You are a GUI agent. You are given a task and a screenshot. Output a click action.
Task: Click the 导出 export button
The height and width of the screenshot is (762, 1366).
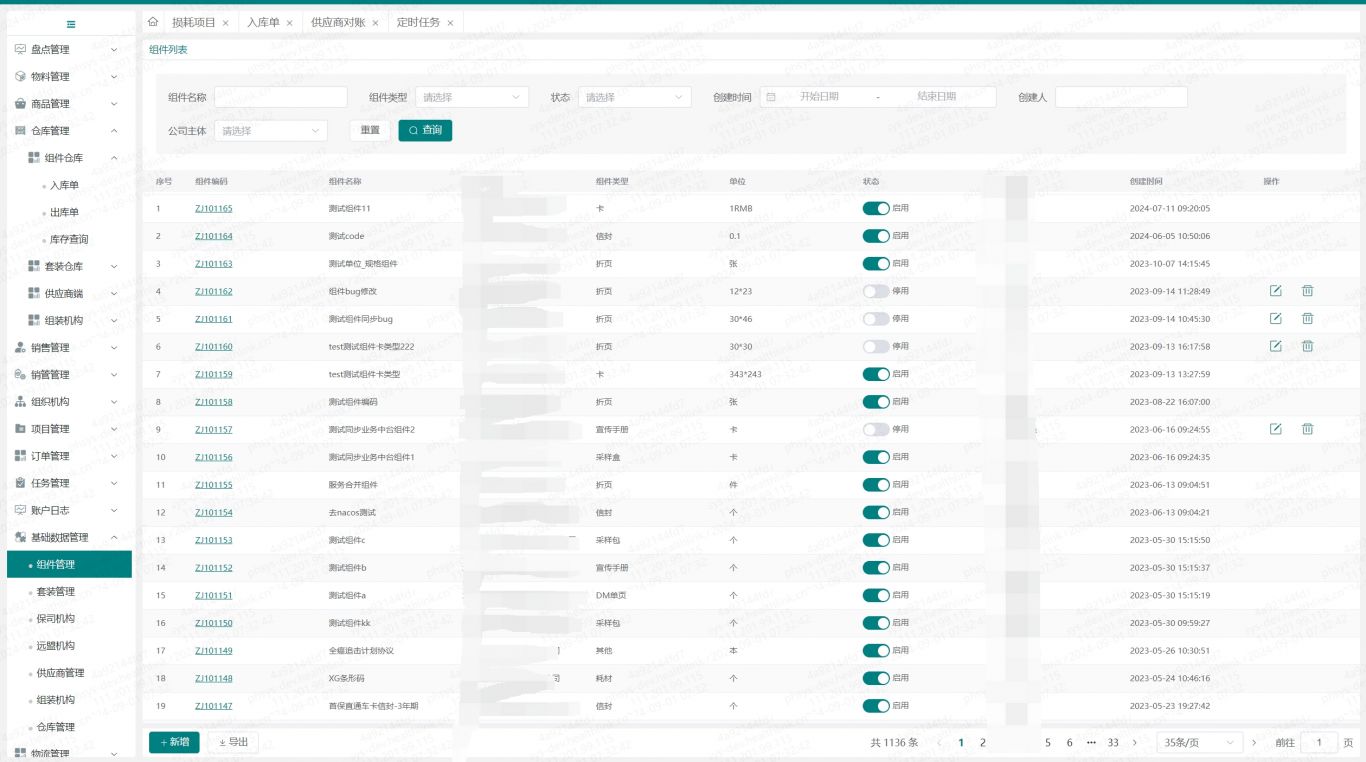coord(233,742)
